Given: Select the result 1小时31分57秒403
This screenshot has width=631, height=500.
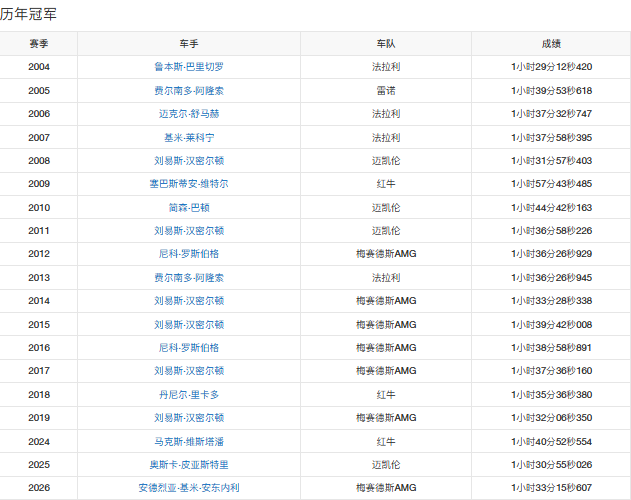Looking at the screenshot, I should (x=551, y=161).
